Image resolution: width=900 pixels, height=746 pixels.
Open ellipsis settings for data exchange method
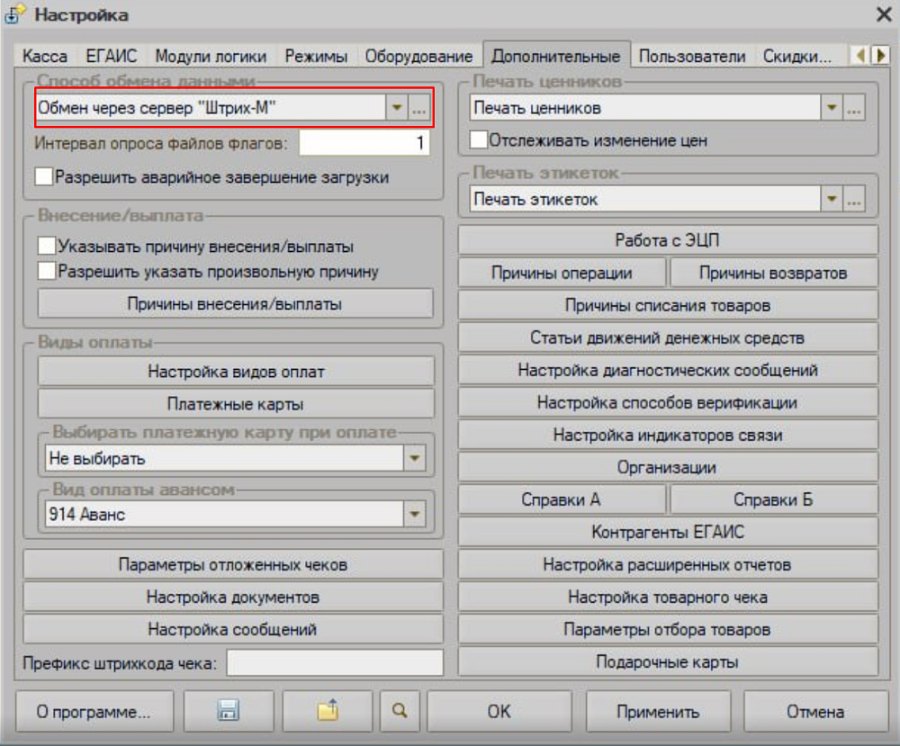click(419, 107)
